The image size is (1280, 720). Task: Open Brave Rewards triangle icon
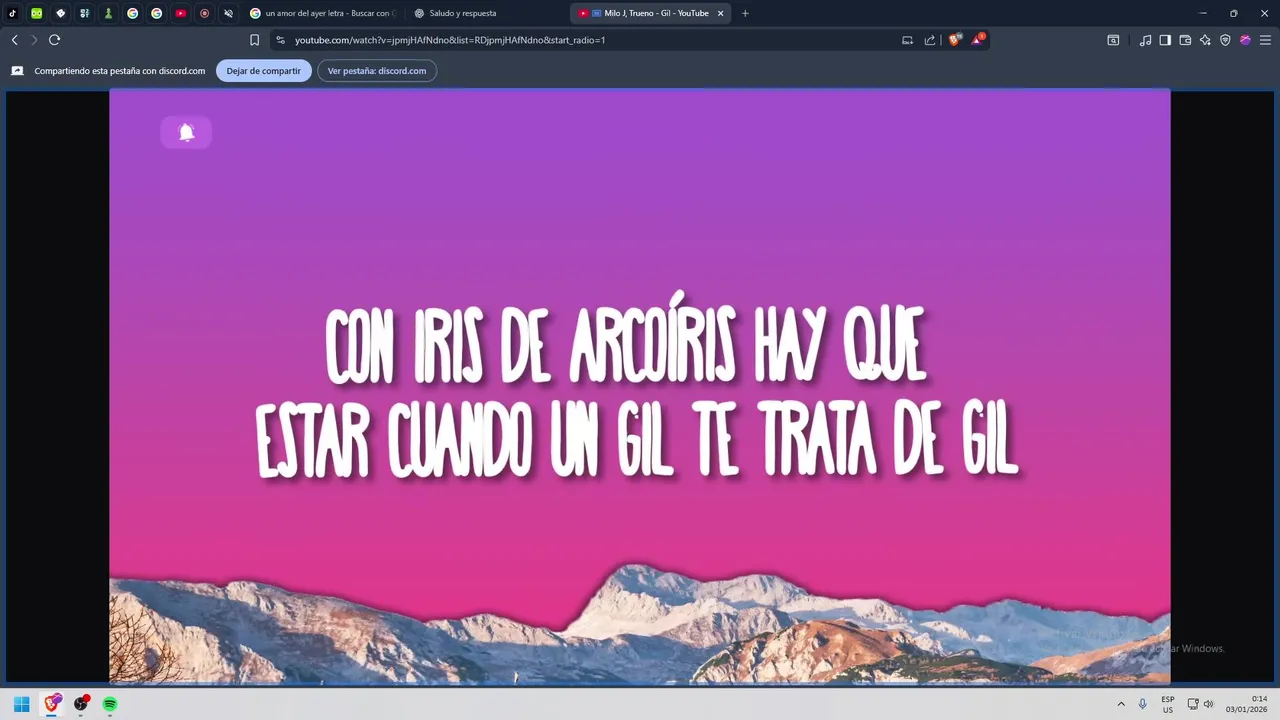click(x=978, y=40)
